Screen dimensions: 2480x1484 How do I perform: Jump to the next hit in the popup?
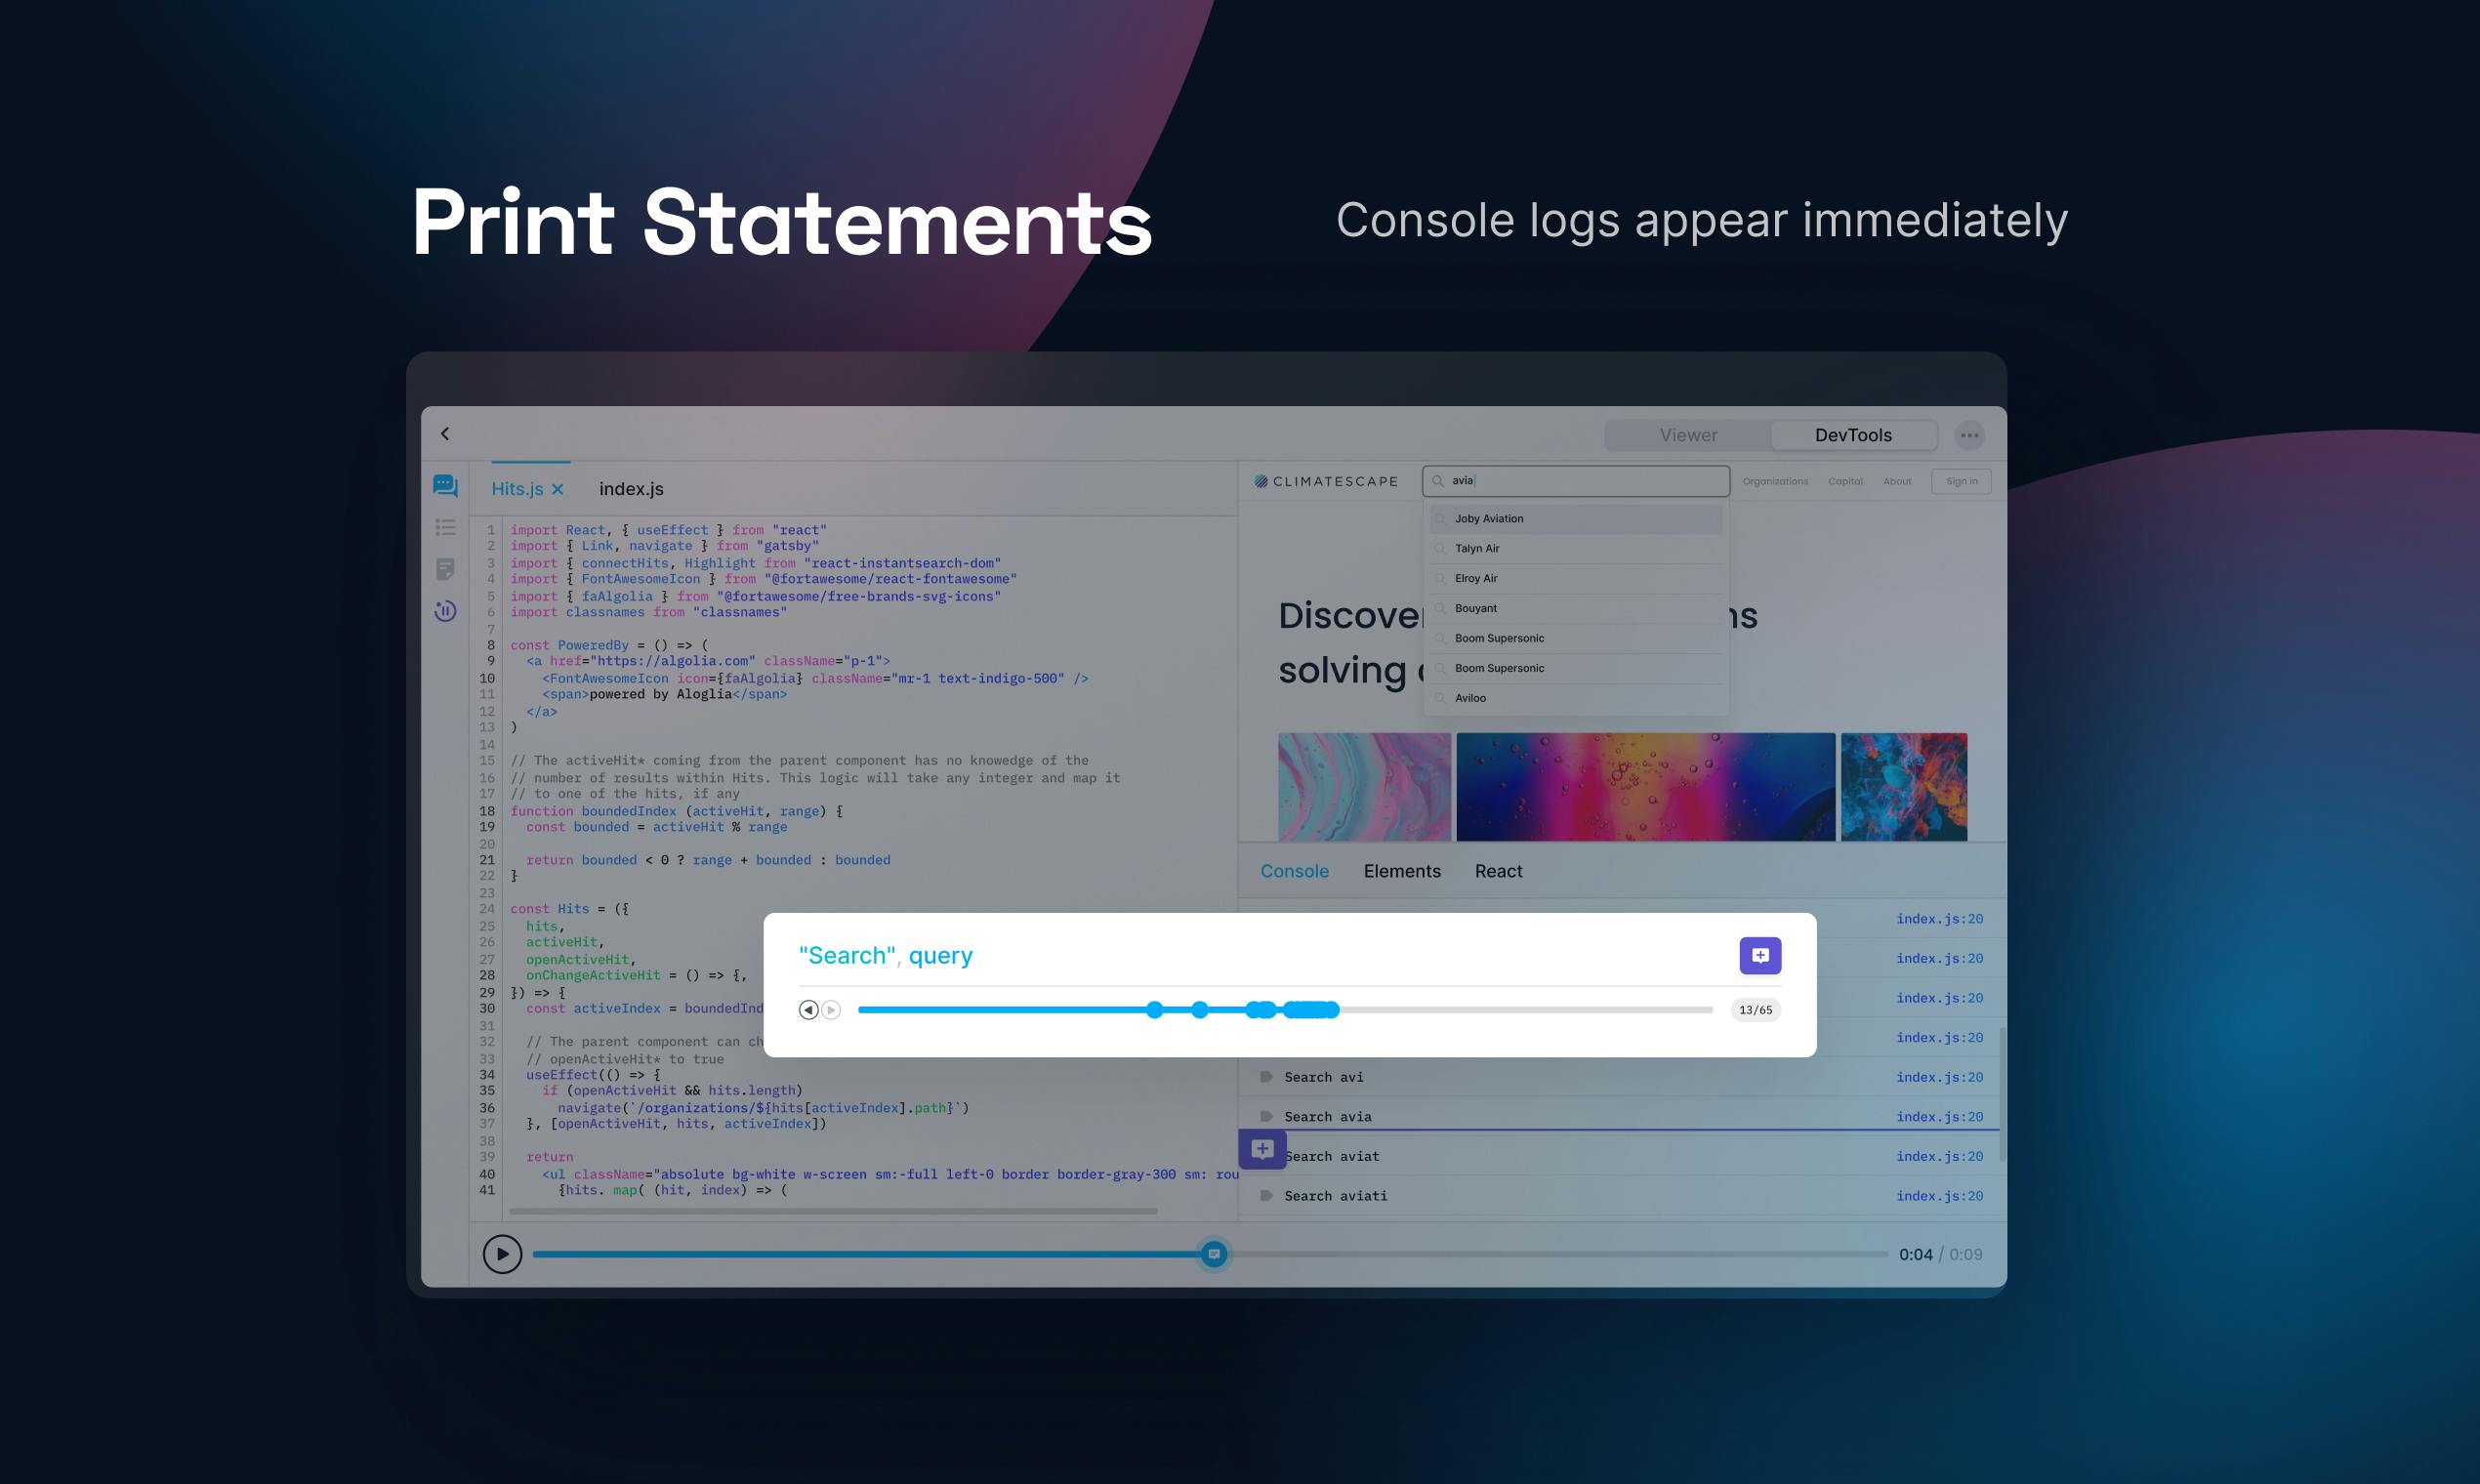click(x=831, y=1010)
